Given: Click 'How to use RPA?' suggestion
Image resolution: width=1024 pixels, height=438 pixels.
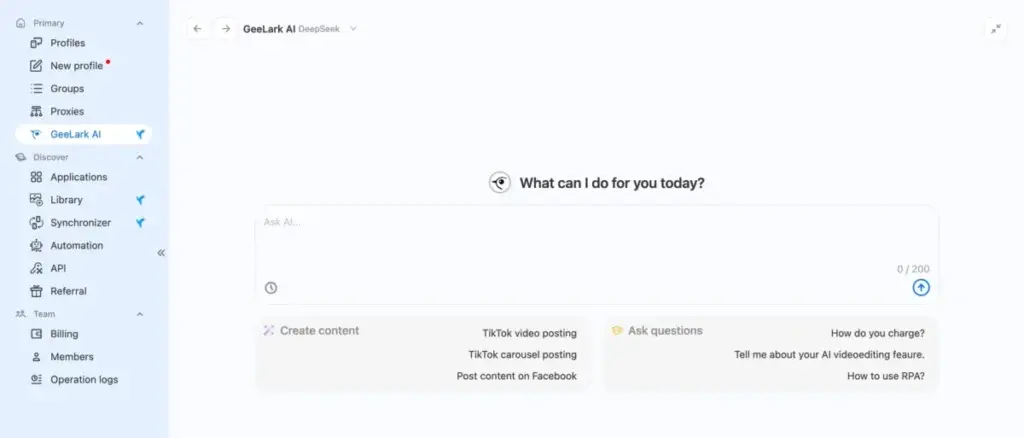Looking at the screenshot, I should click(x=885, y=376).
